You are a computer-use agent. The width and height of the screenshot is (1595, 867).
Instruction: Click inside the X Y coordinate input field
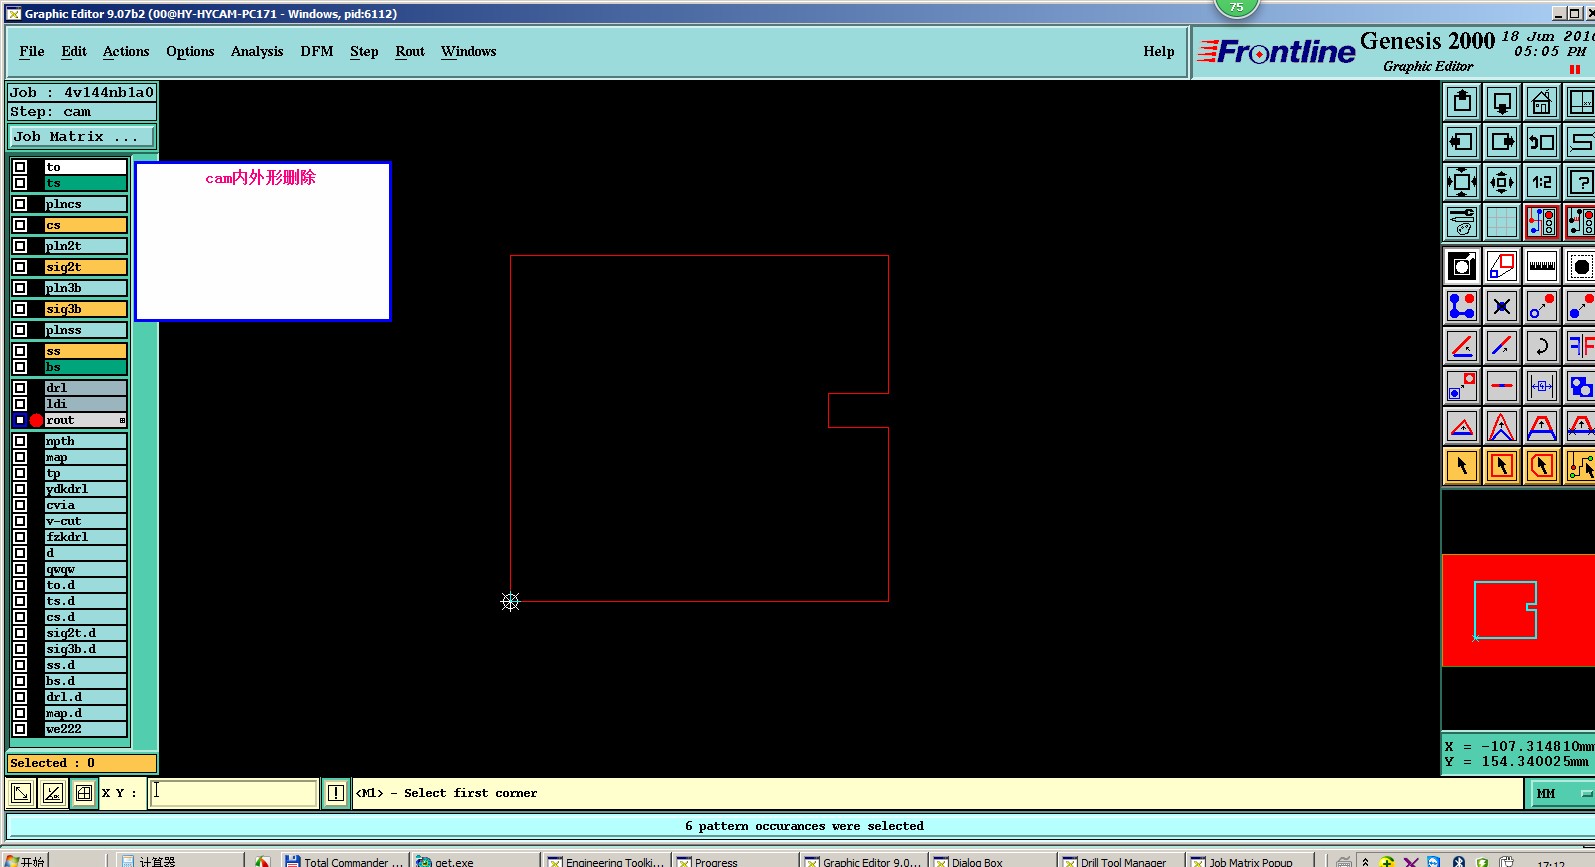234,793
